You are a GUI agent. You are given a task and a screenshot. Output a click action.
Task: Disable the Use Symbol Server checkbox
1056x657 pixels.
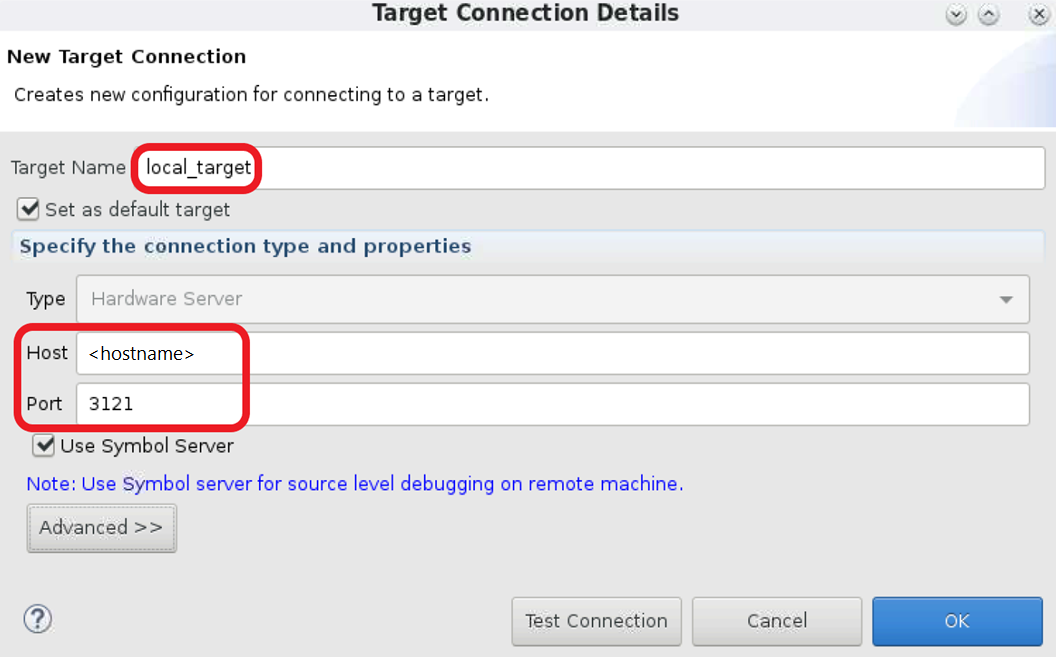click(43, 445)
